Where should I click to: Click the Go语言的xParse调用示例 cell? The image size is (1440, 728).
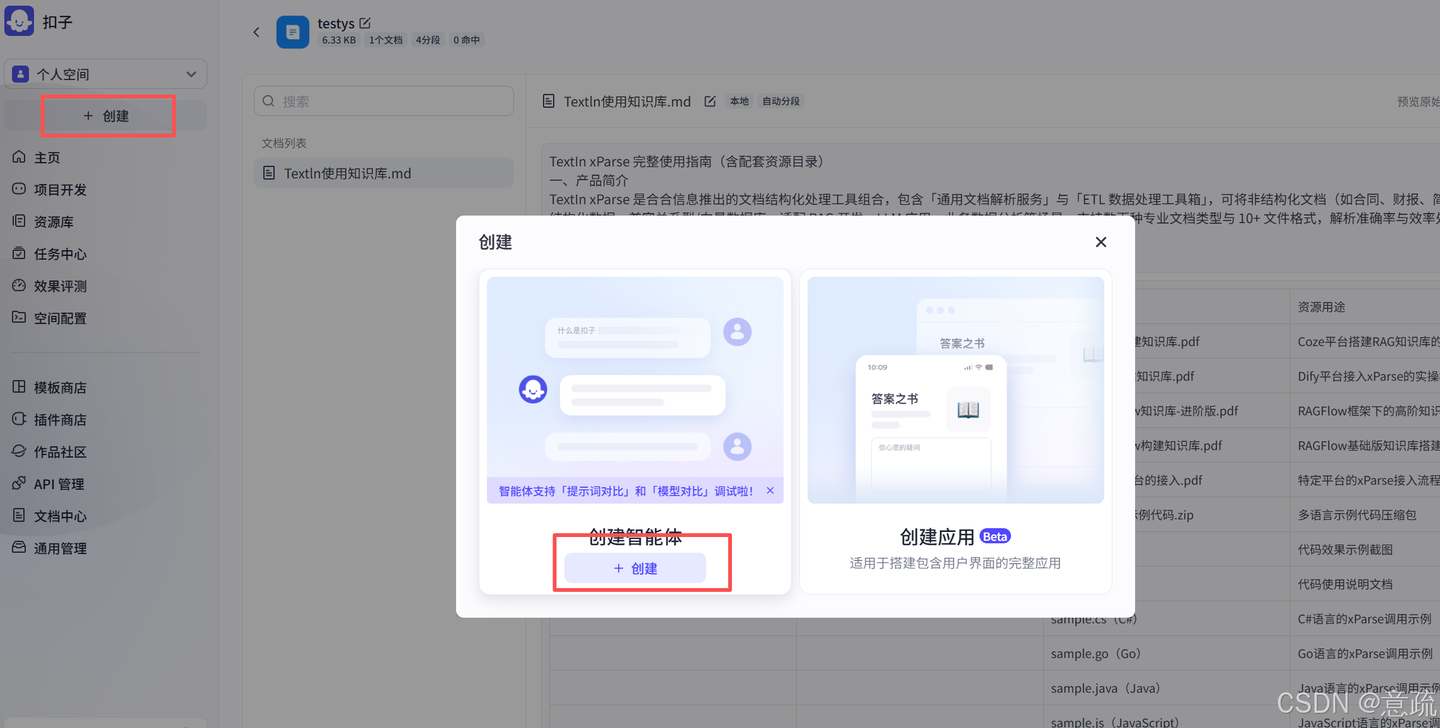(1365, 653)
